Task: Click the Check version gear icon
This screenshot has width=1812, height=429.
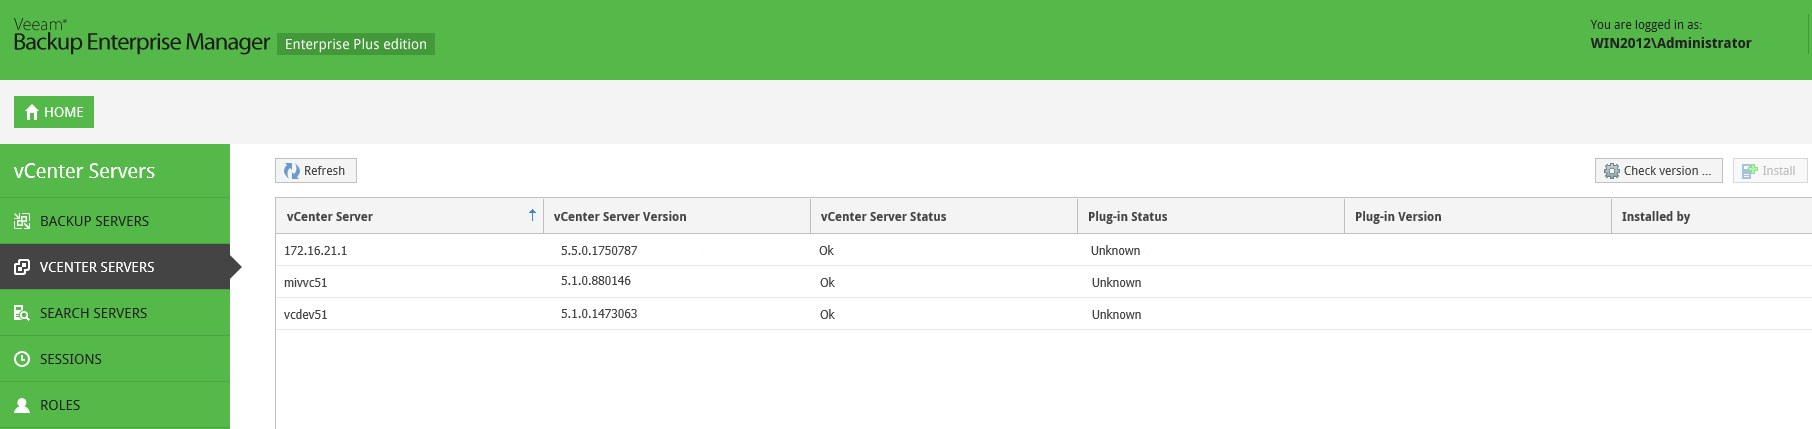Action: [1611, 171]
